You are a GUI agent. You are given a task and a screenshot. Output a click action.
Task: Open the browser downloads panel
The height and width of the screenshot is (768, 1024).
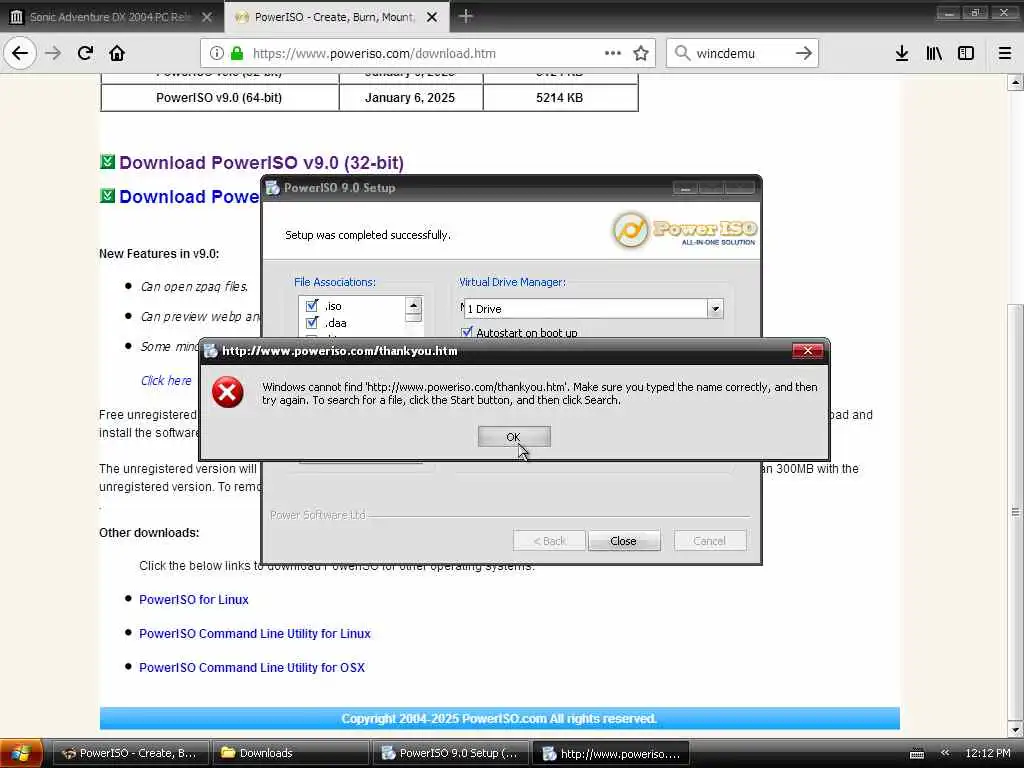pyautogui.click(x=902, y=53)
